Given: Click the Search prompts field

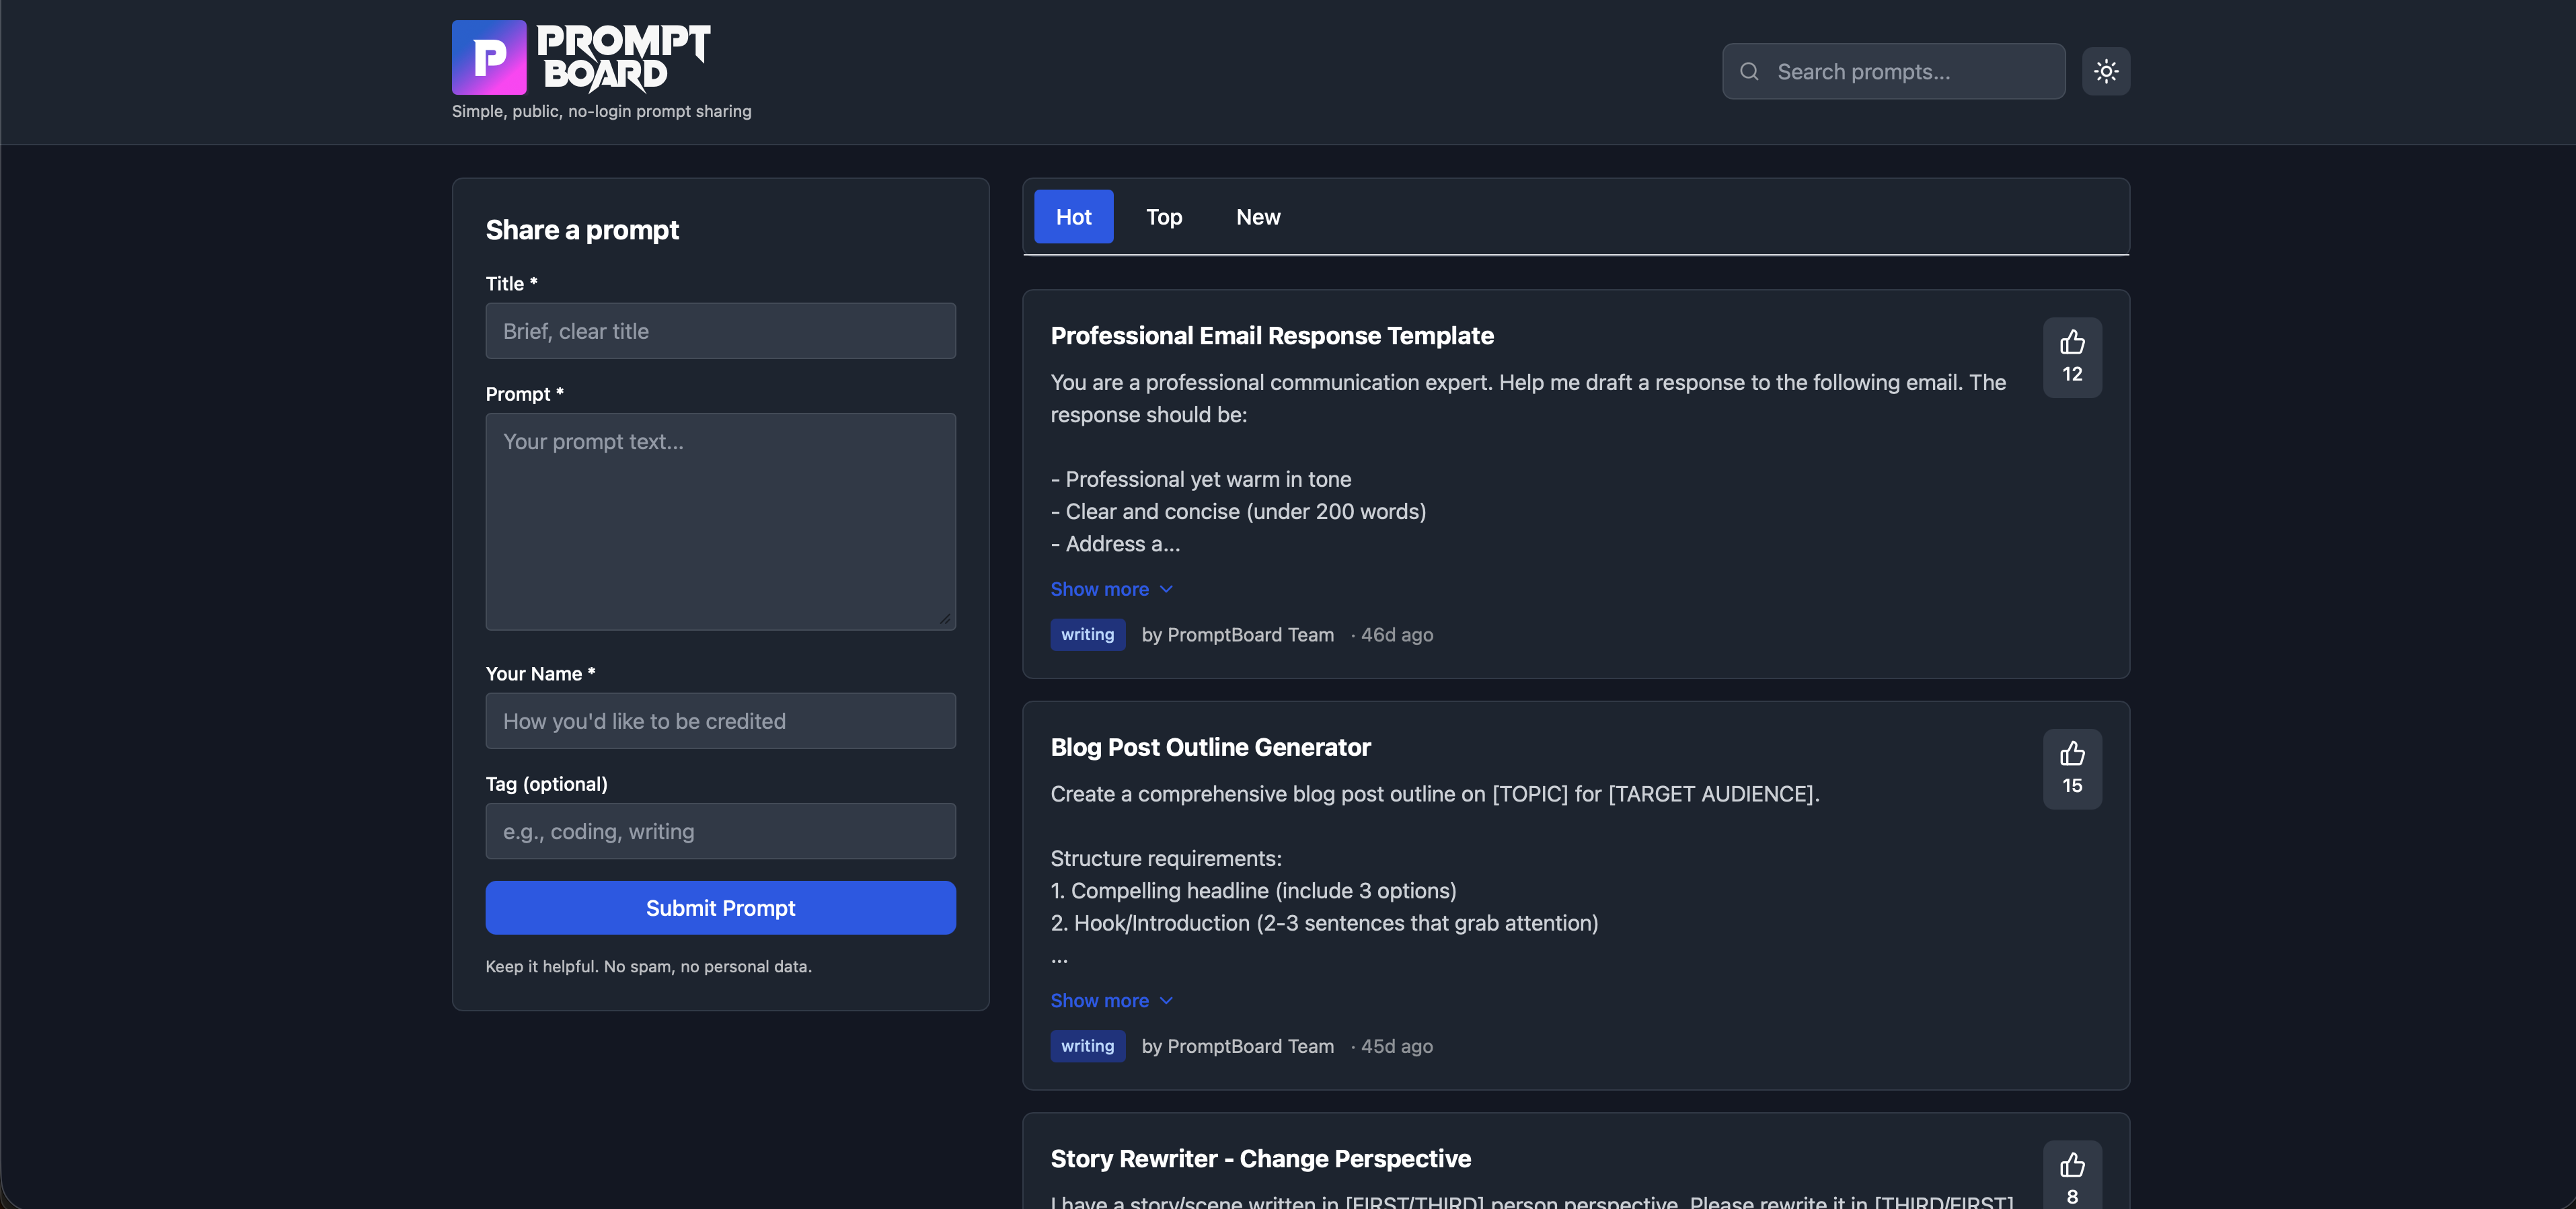Looking at the screenshot, I should [x=1893, y=71].
